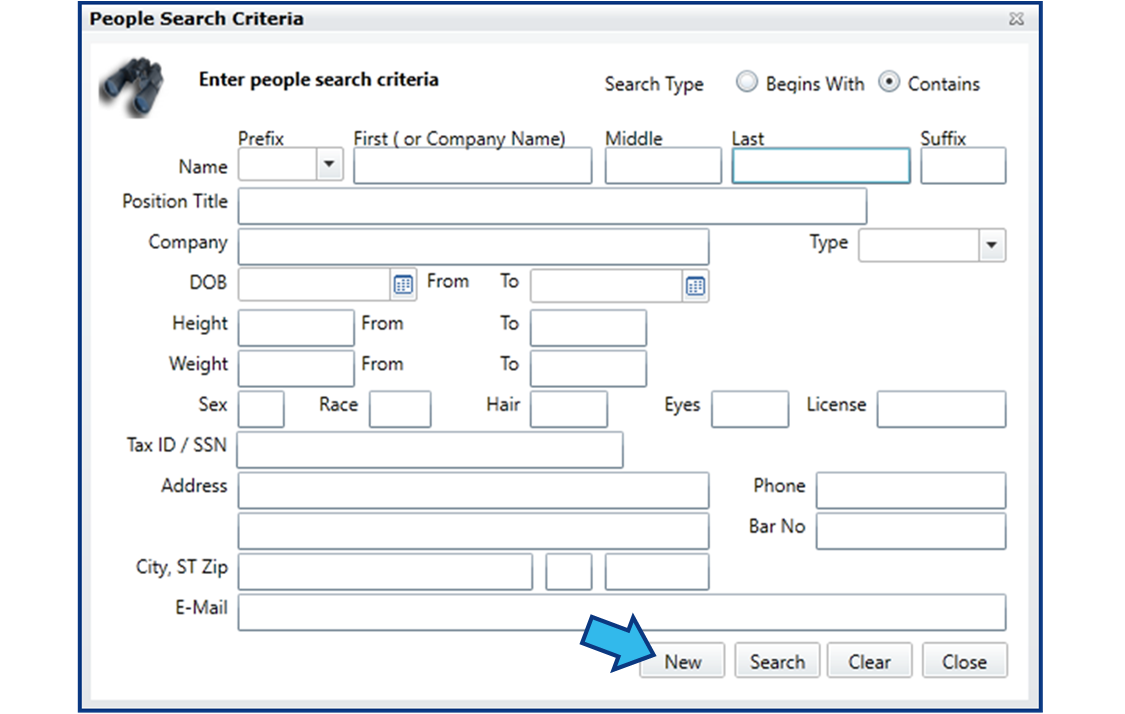1125x714 pixels.
Task: Select the Begins With search type
Action: click(746, 82)
